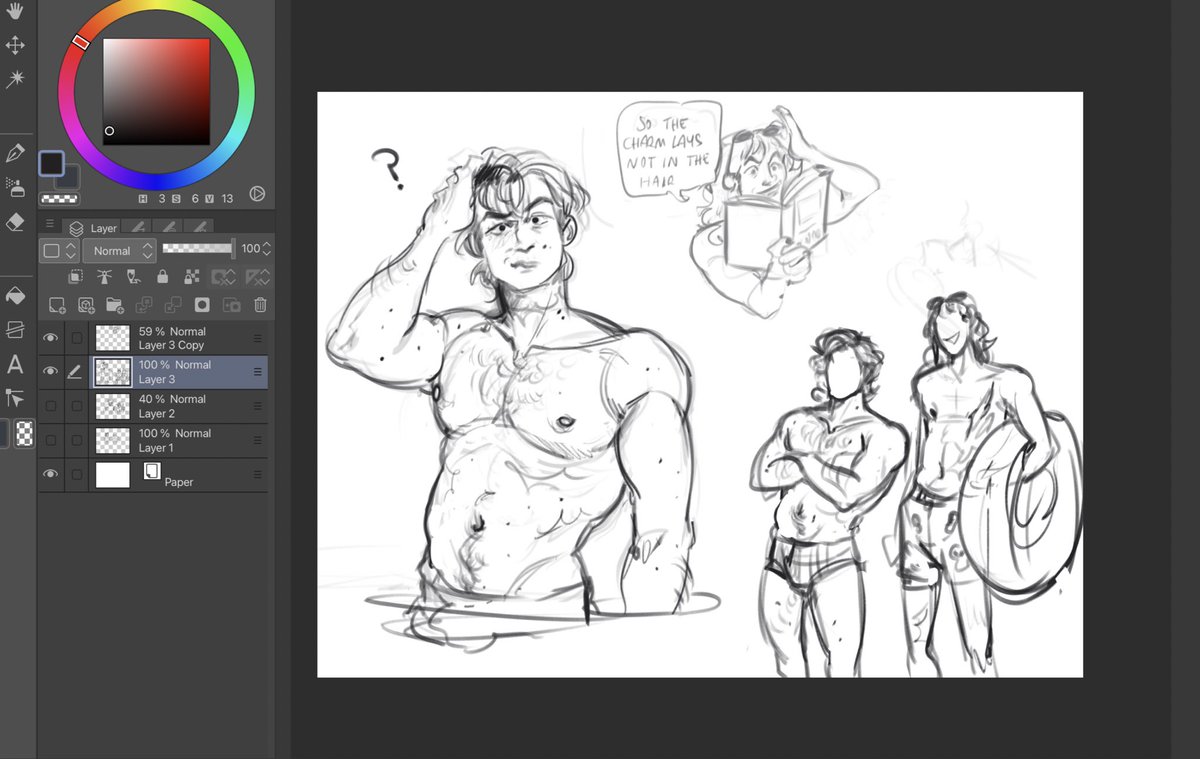Open the ruler display range dropdown
1200x759 pixels.
(x=257, y=277)
